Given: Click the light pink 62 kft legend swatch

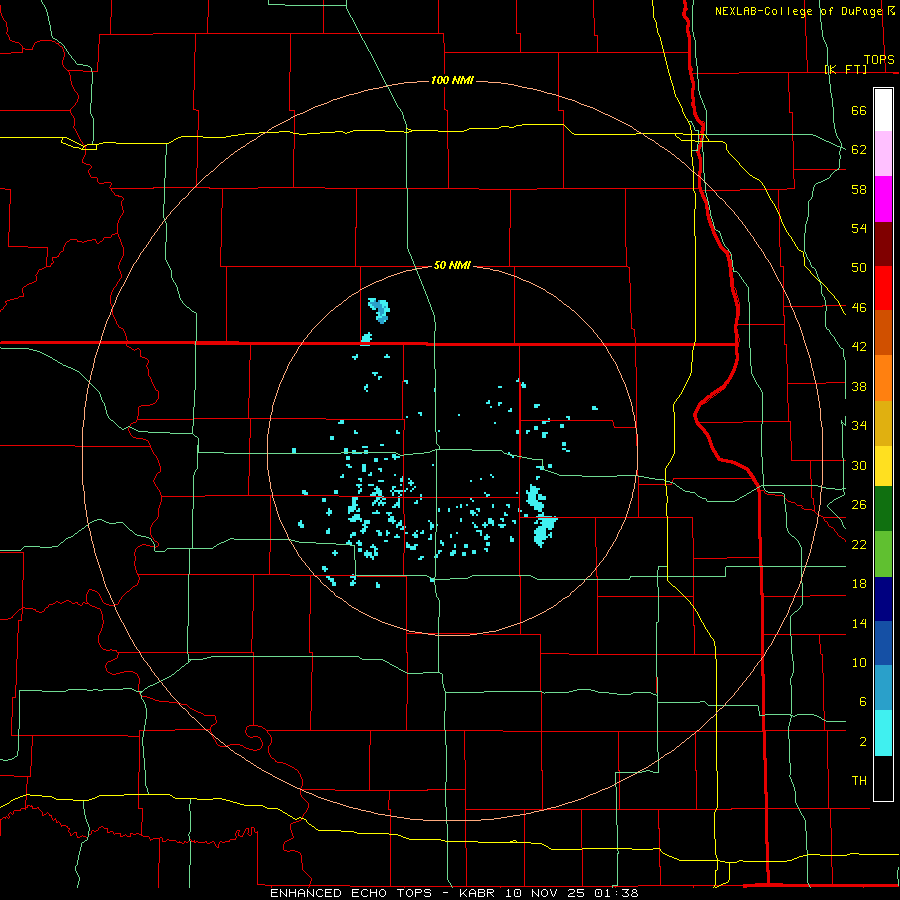Looking at the screenshot, I should coord(883,154).
